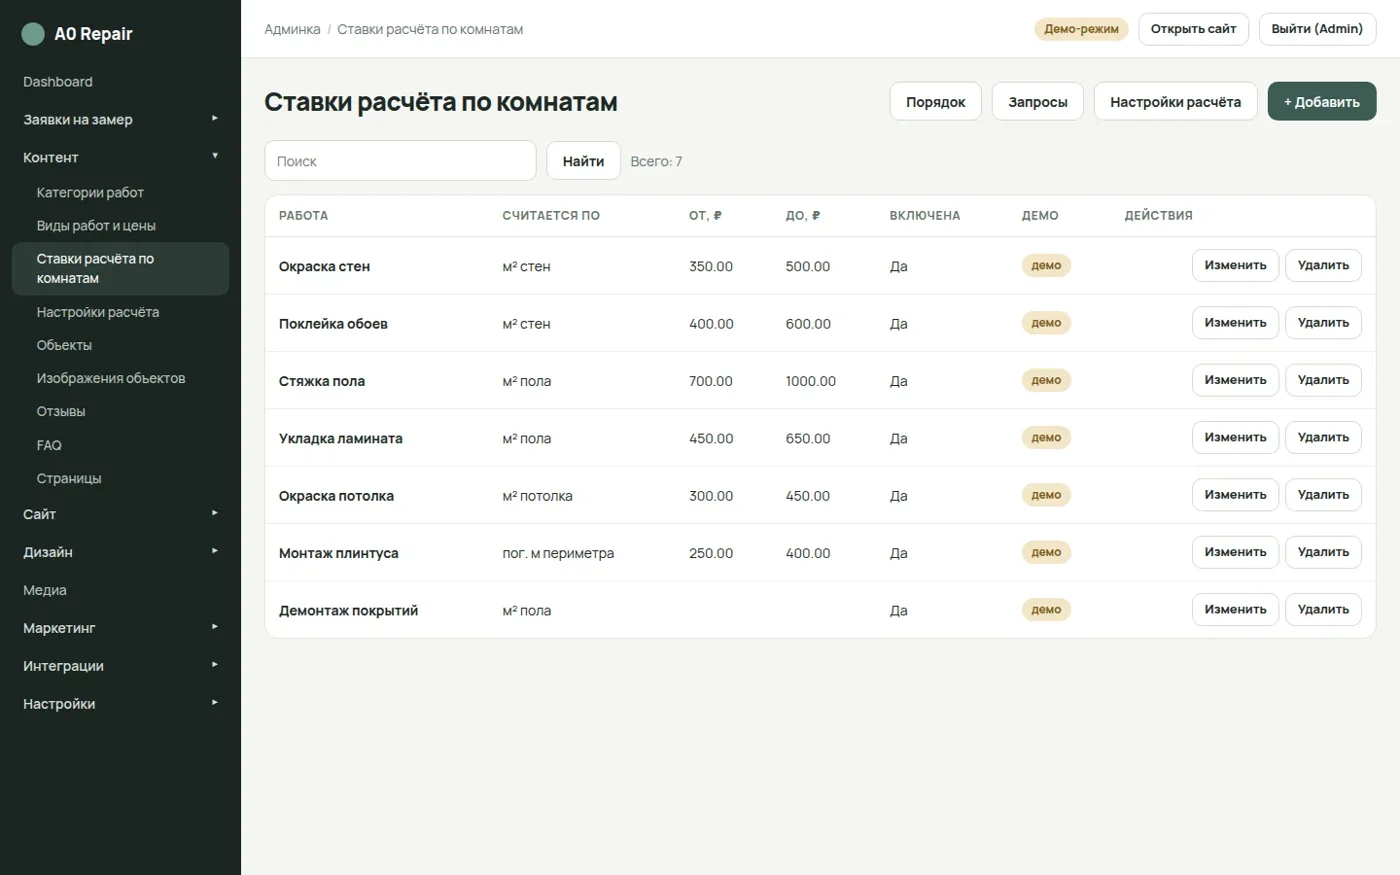Edit the Окраска стен row
The height and width of the screenshot is (875, 1400).
1235,266
